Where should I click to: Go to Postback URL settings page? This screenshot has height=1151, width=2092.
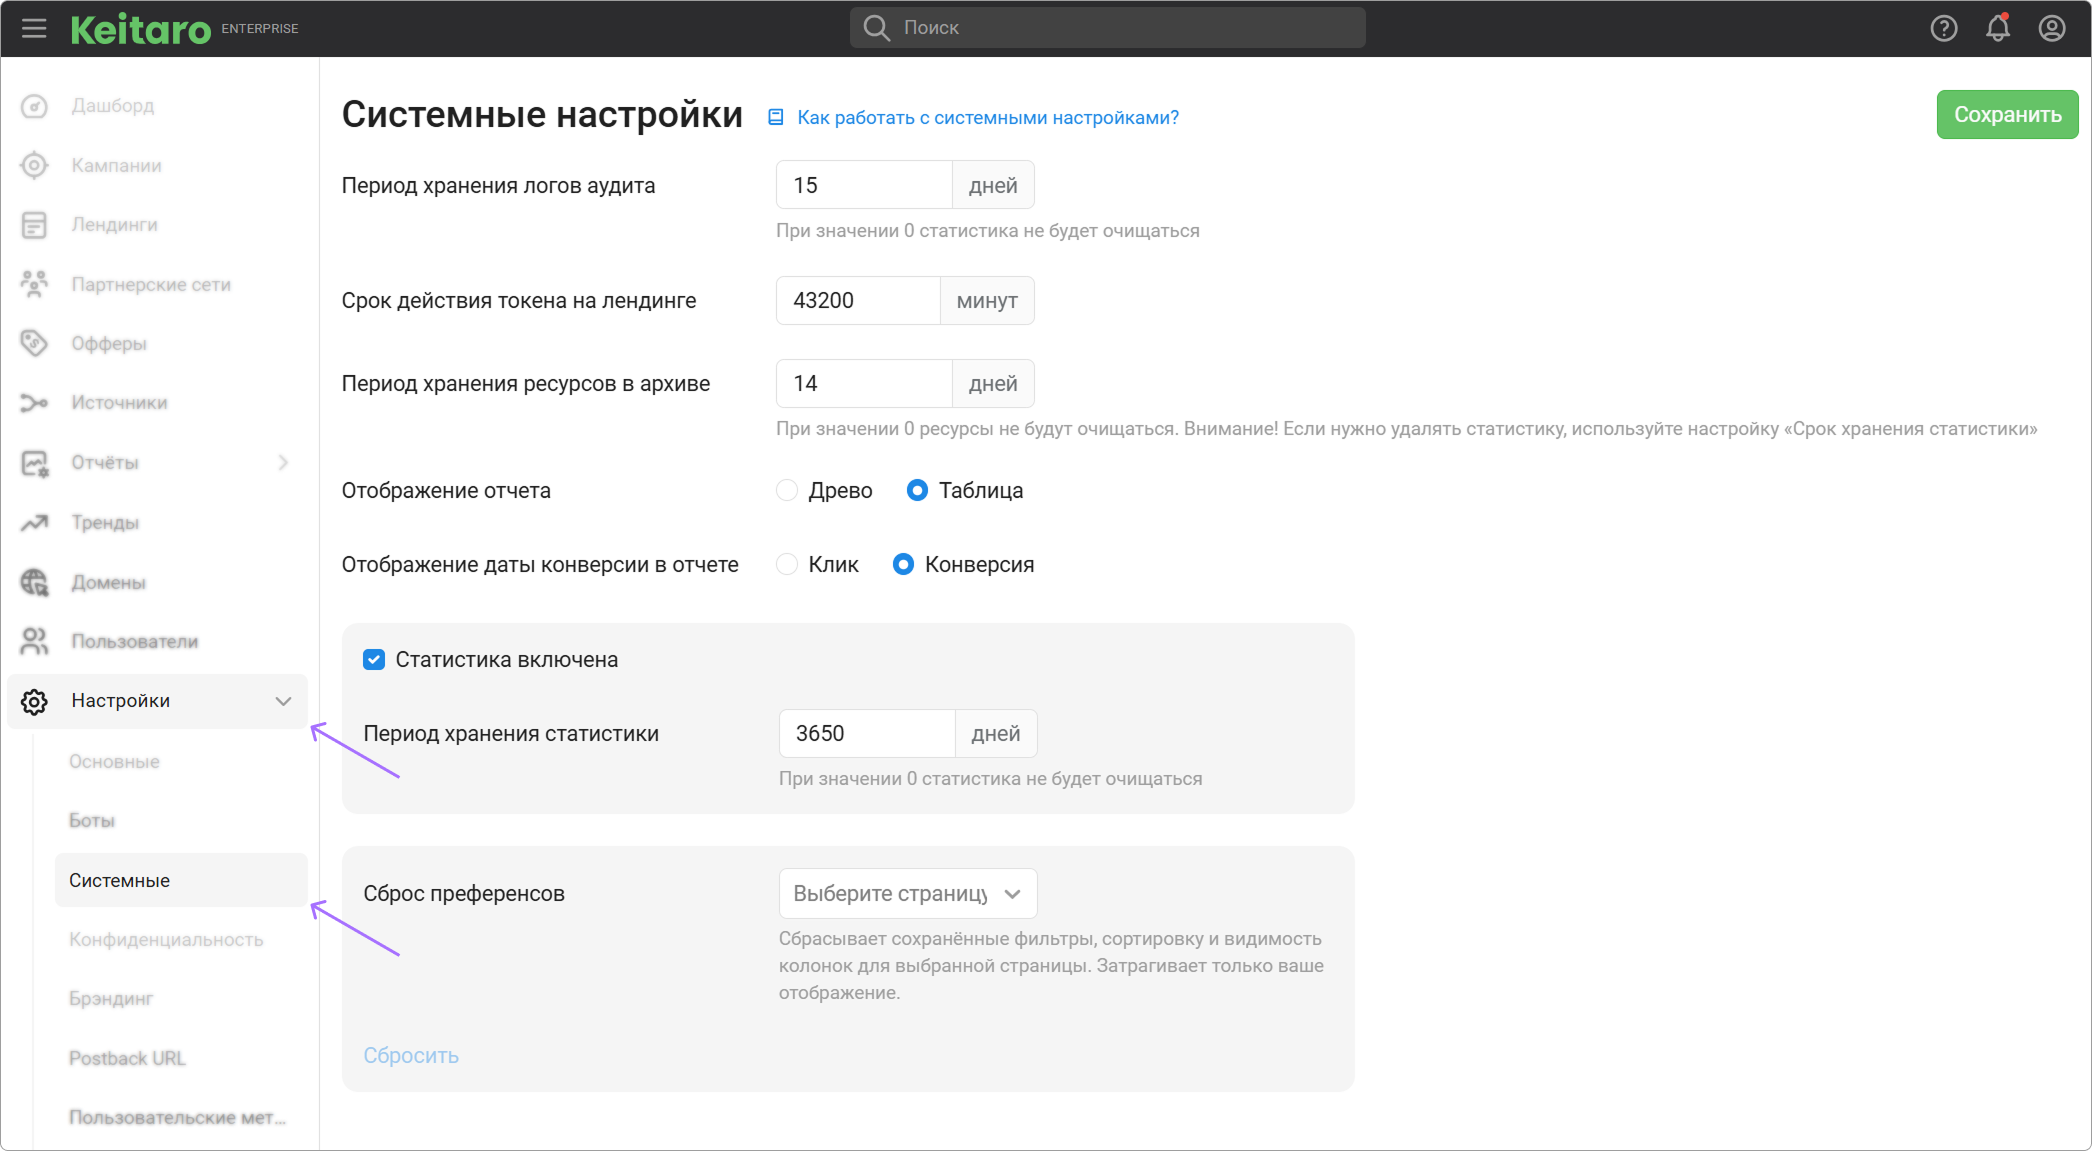click(127, 1058)
